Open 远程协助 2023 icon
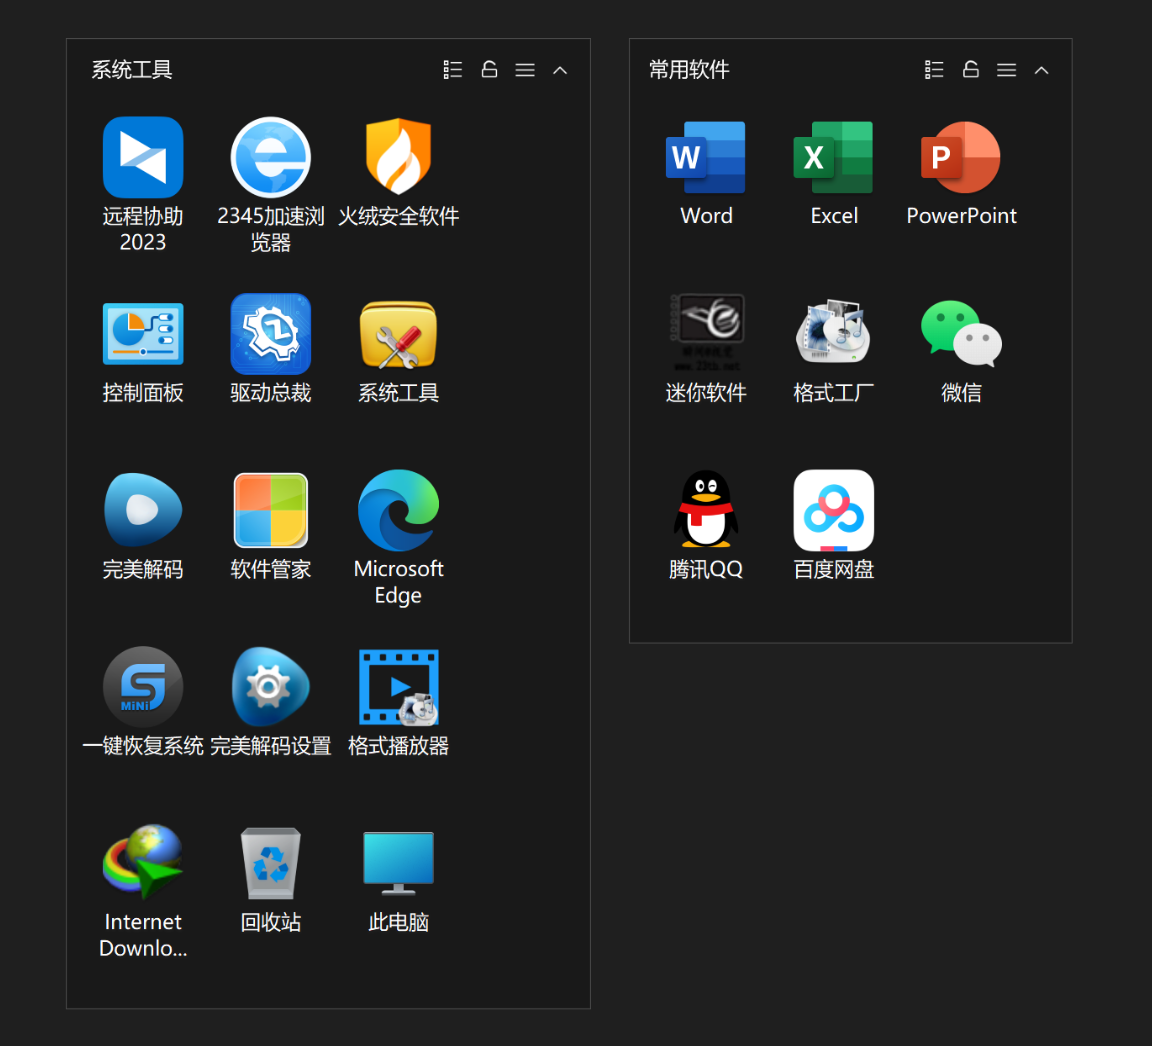This screenshot has height=1046, width=1152. (143, 157)
